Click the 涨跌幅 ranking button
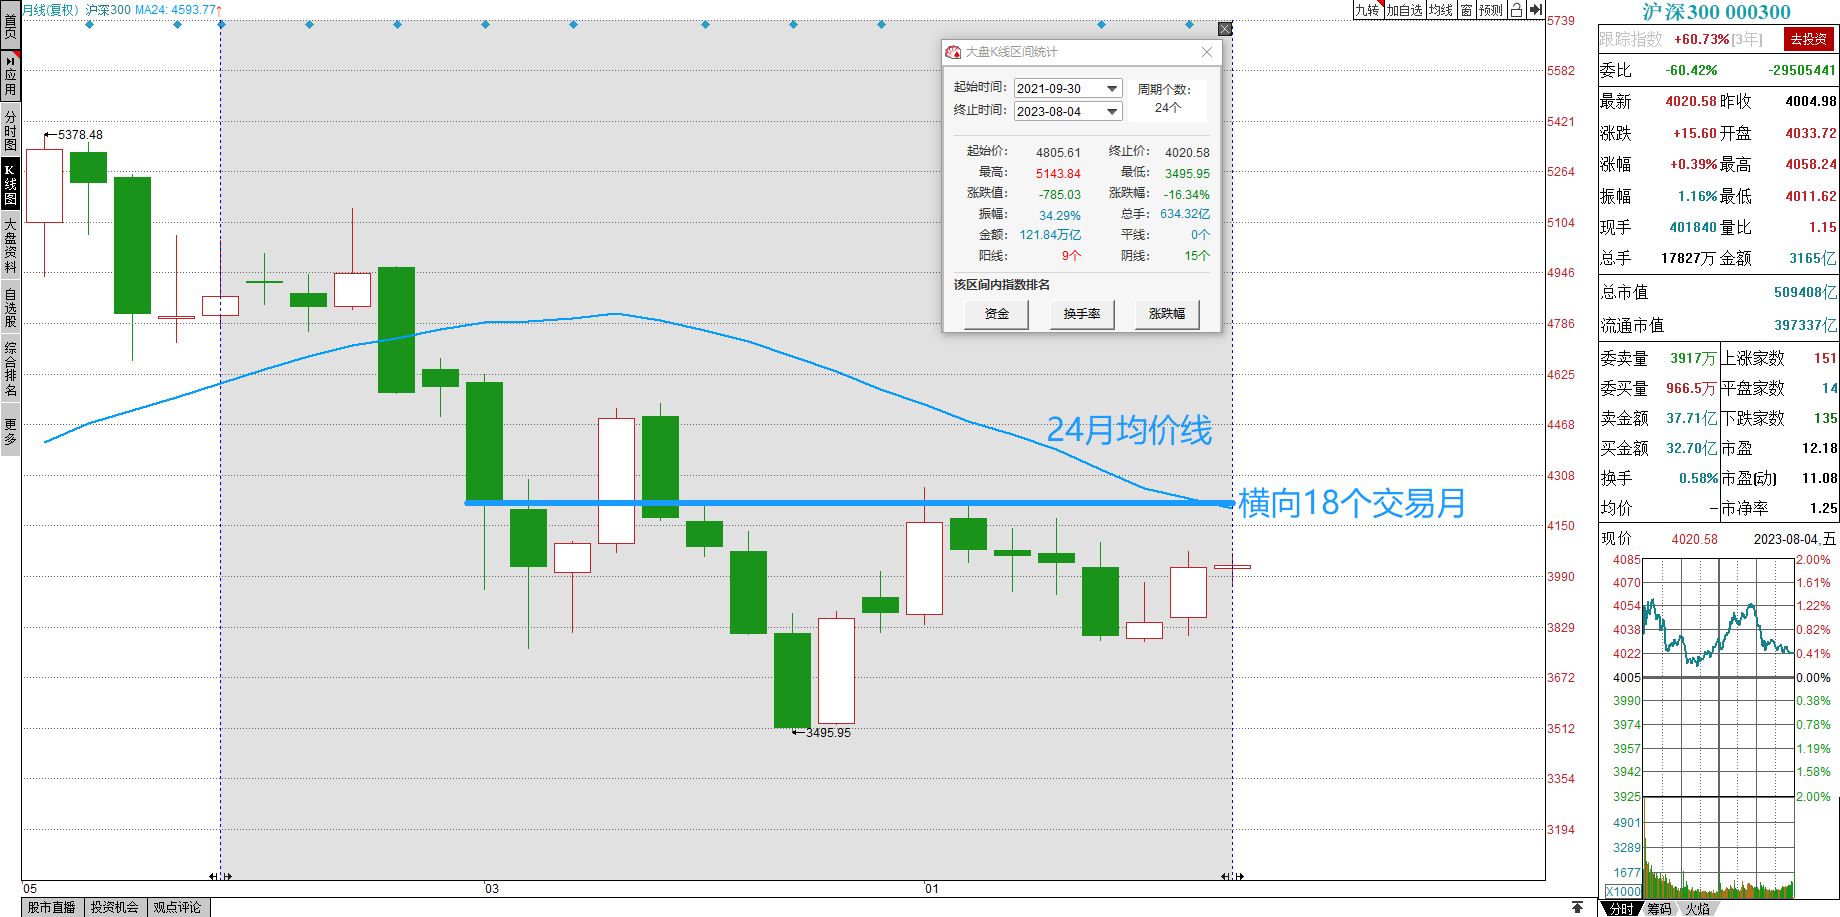The height and width of the screenshot is (917, 1840). [1166, 314]
